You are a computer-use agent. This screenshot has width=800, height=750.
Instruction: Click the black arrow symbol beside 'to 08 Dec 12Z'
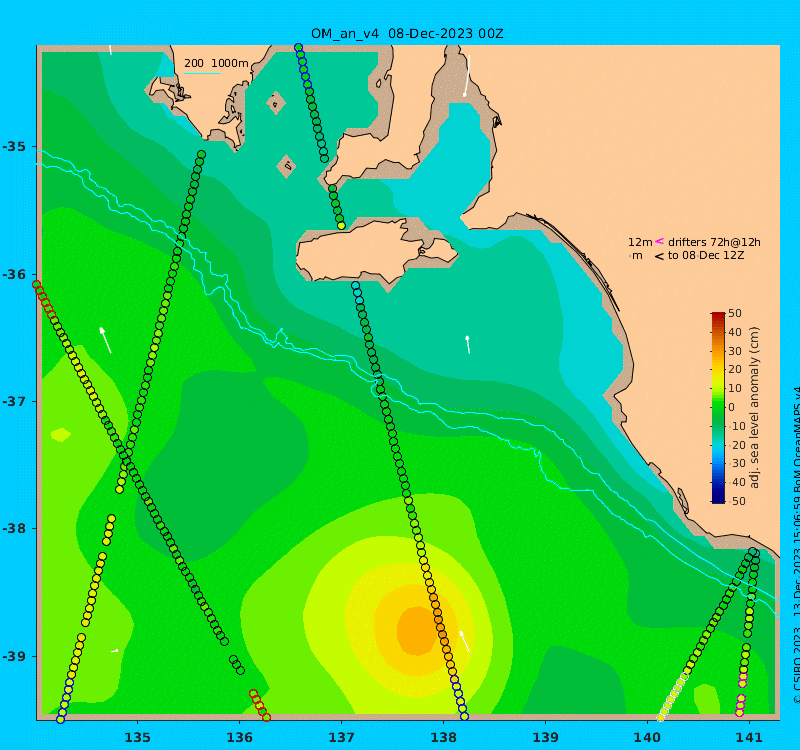(x=659, y=256)
